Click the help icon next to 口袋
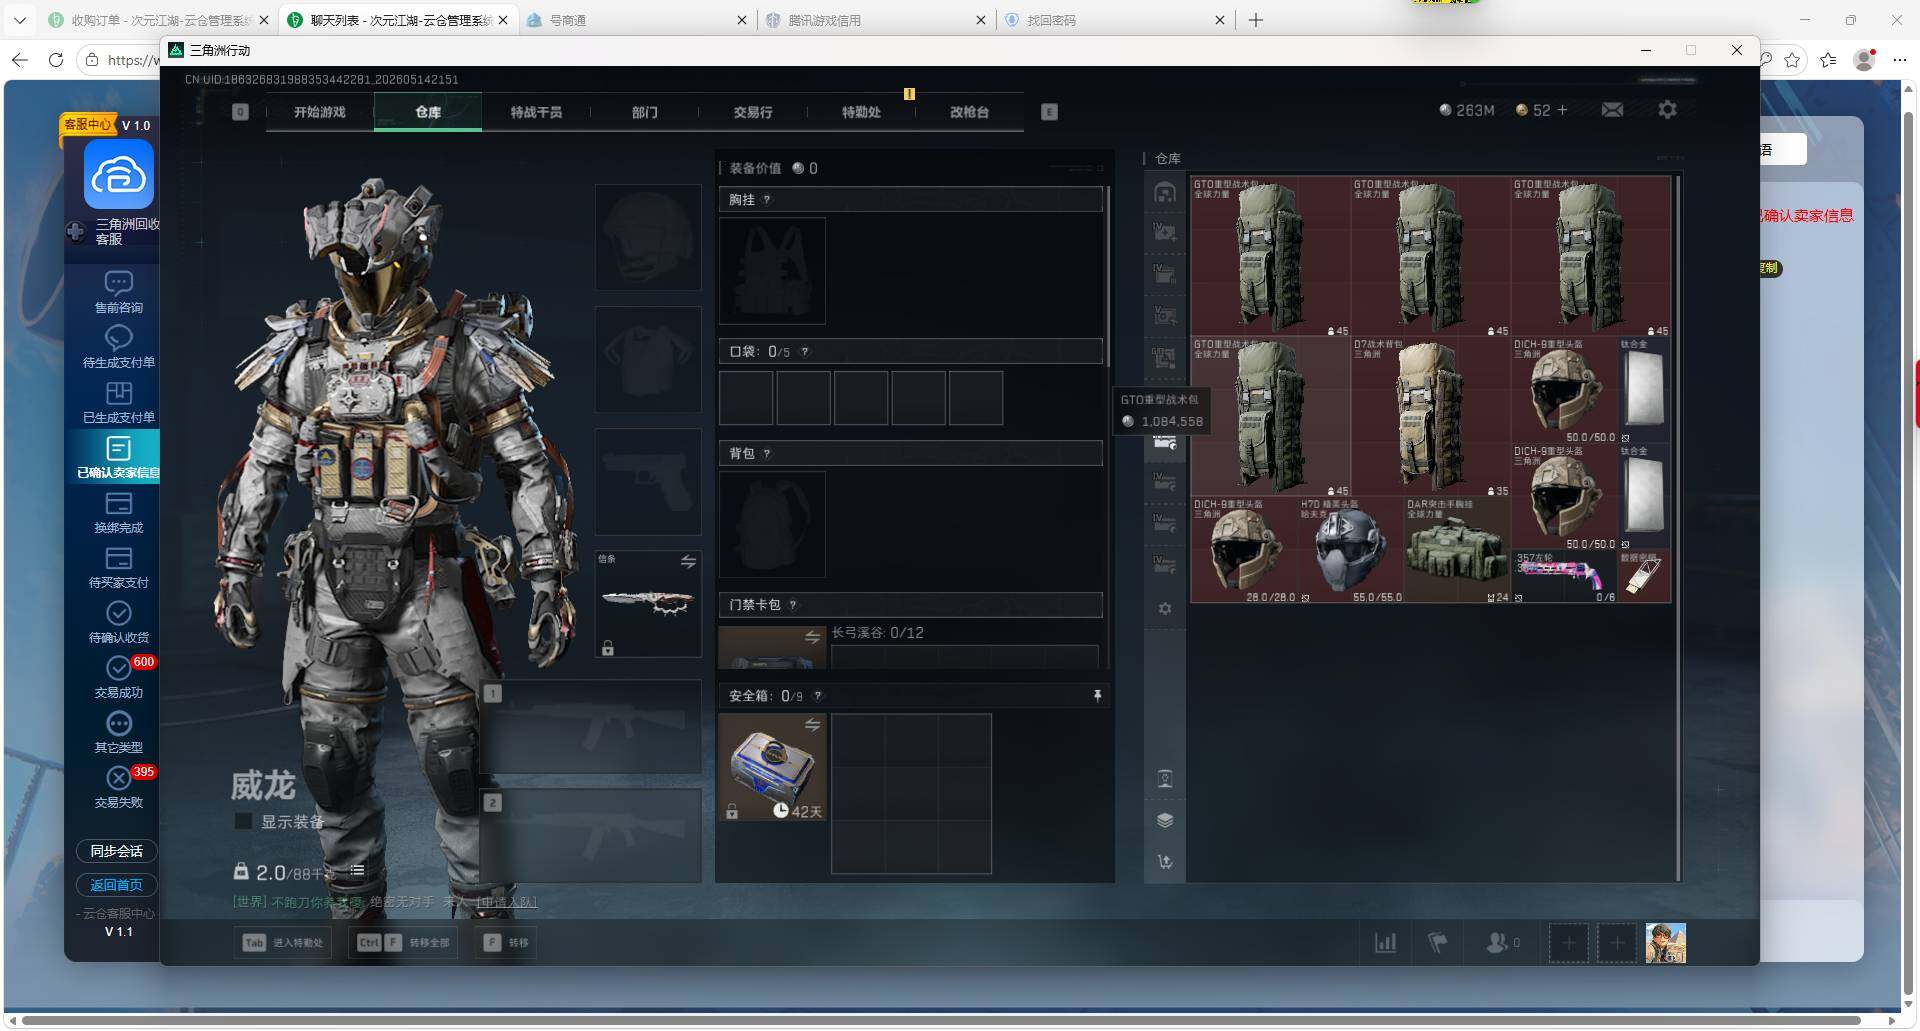Viewport: 1920px width, 1031px height. (804, 352)
